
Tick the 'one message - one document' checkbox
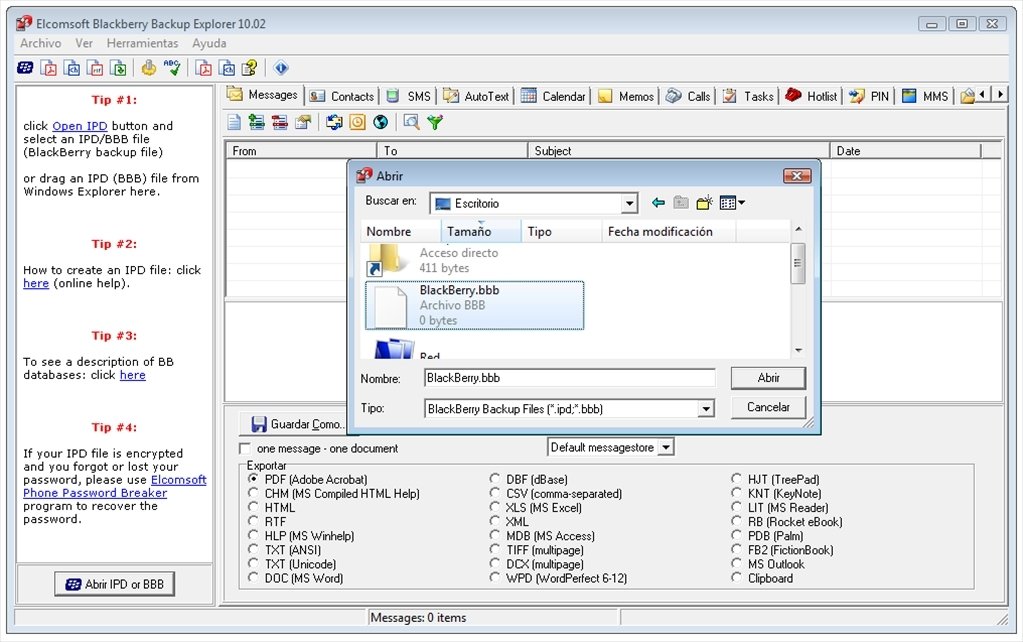click(245, 449)
